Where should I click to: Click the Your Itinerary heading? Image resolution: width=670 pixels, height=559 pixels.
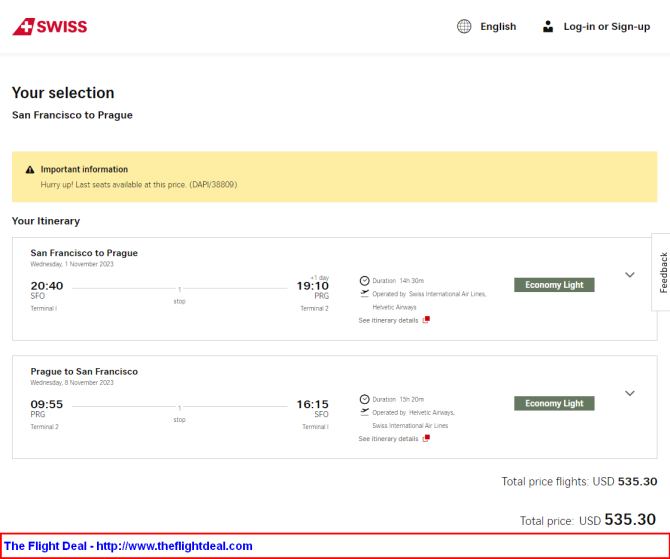(x=46, y=221)
